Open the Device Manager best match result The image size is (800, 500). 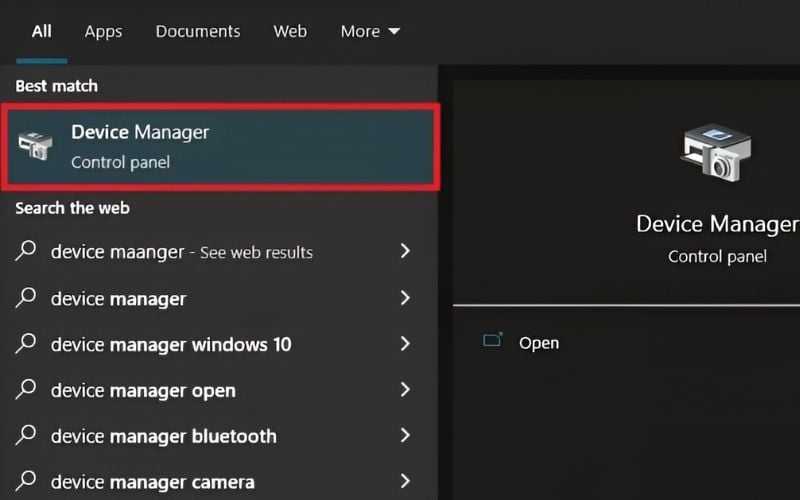pyautogui.click(x=220, y=147)
